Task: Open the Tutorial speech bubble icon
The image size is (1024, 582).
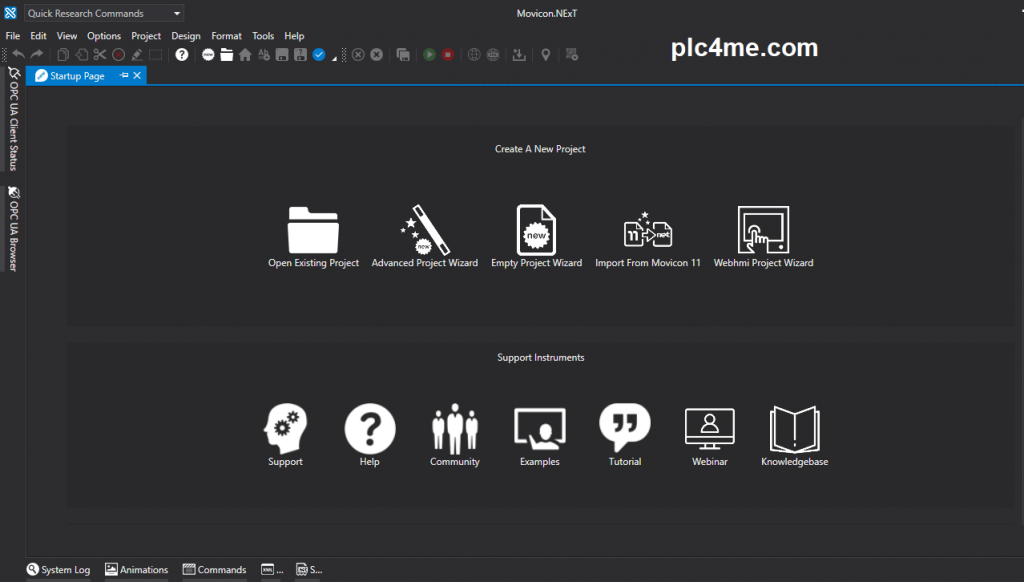Action: 625,427
